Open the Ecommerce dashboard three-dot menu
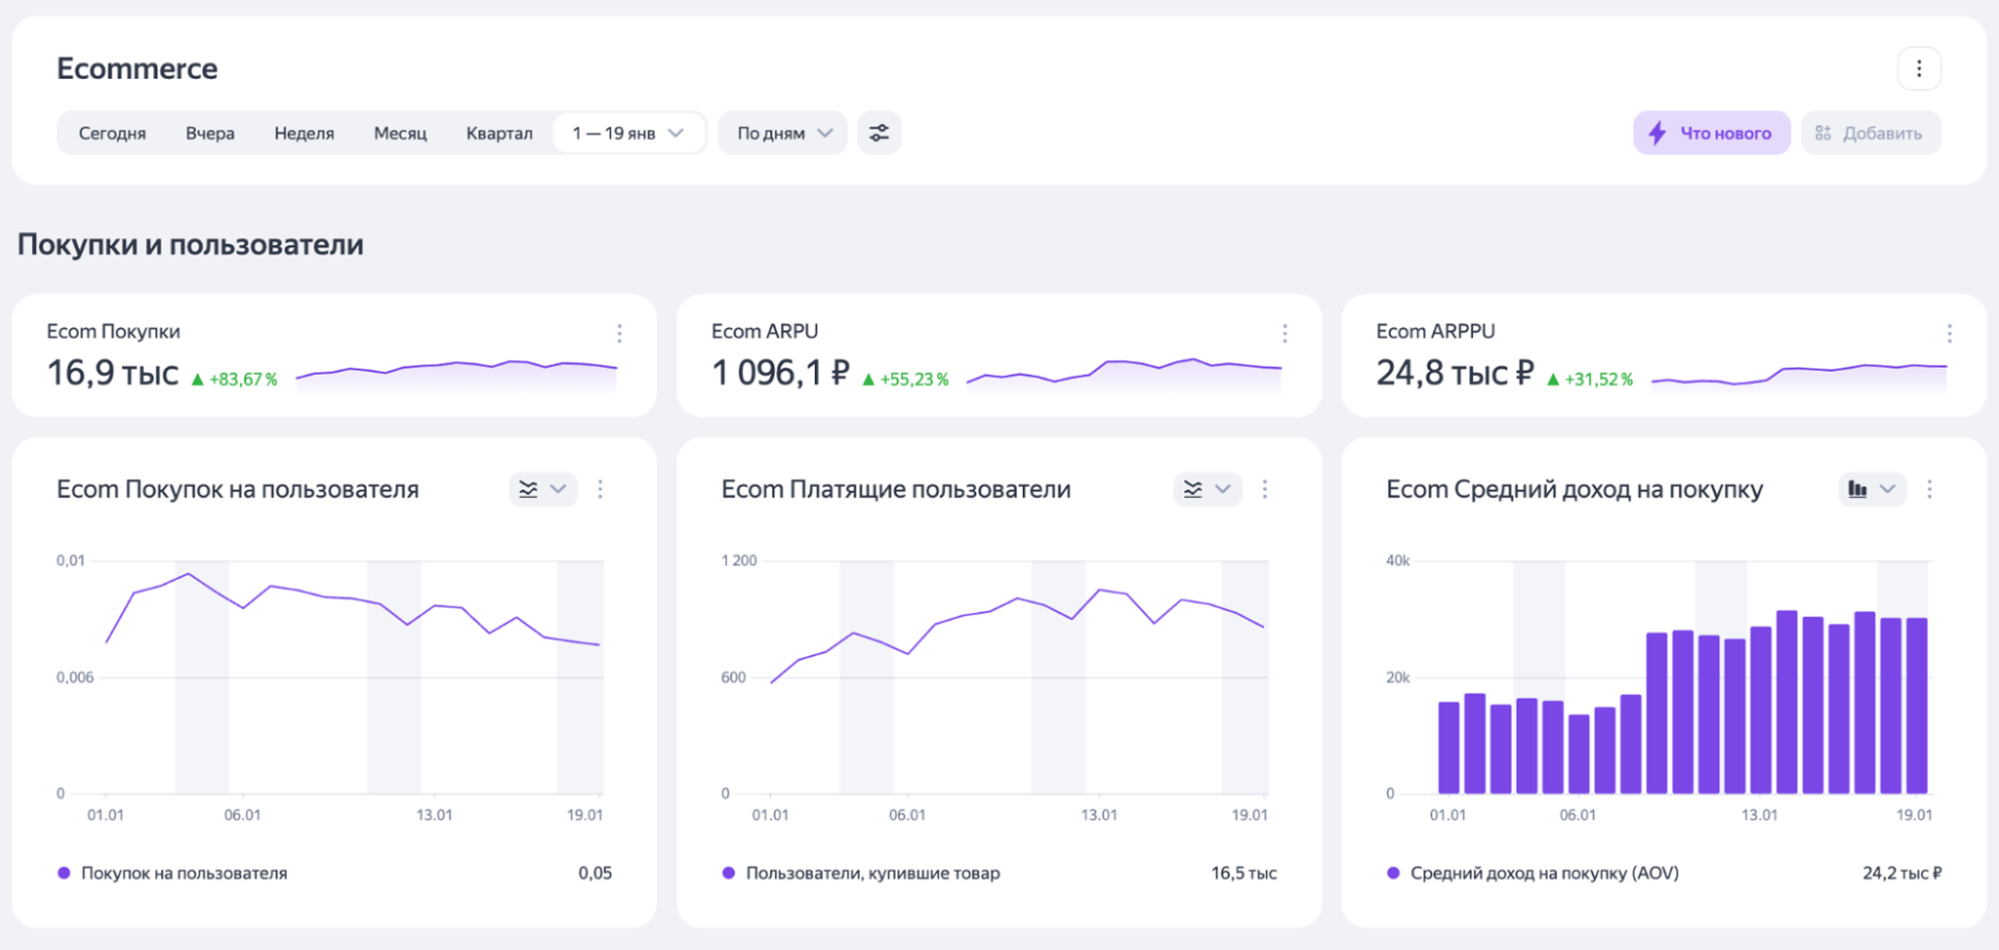 pos(1918,69)
